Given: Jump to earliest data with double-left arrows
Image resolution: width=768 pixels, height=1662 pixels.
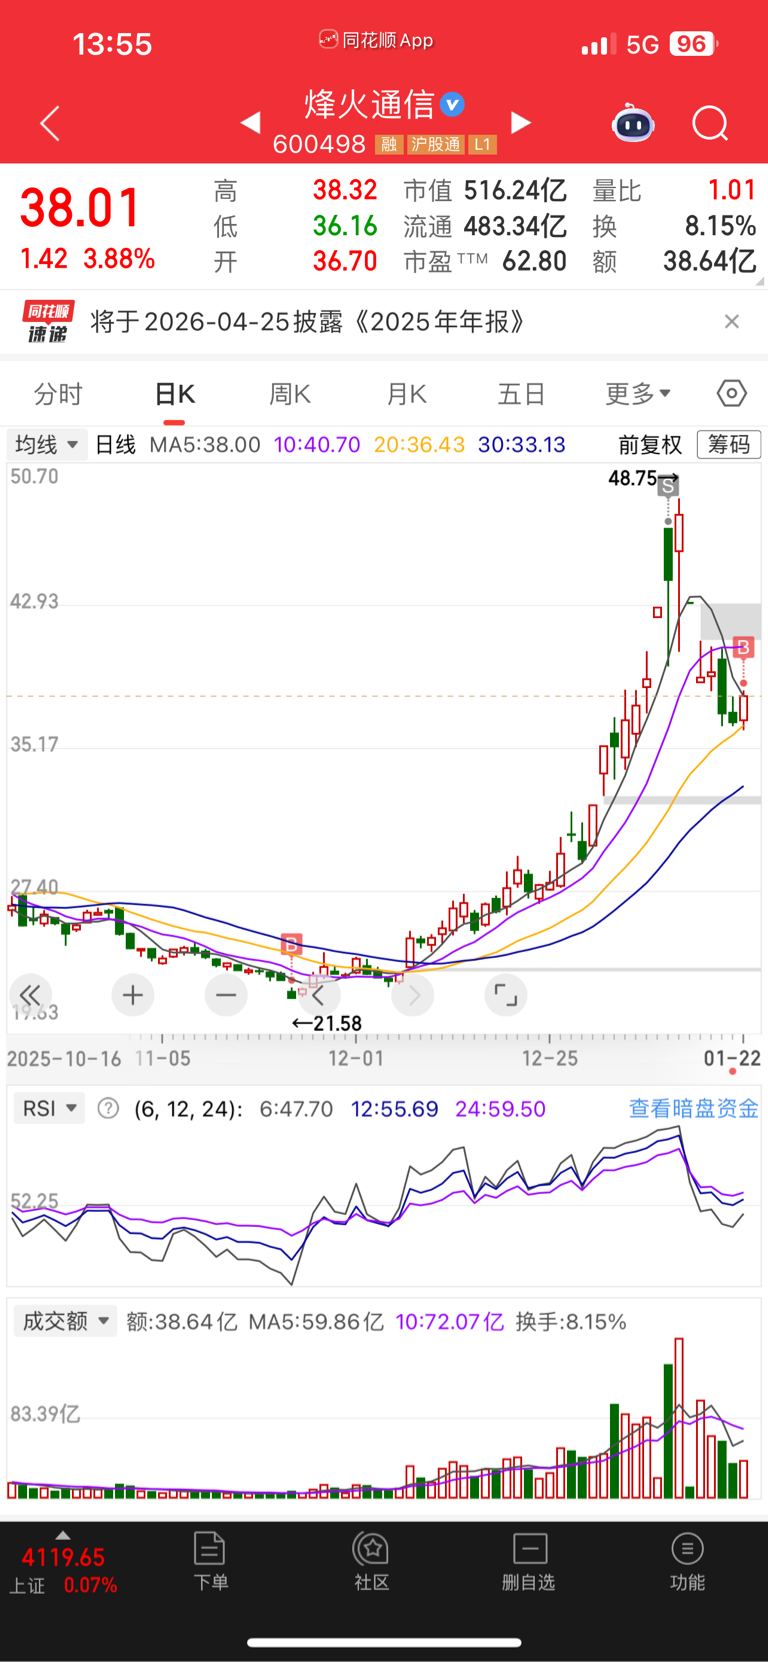Looking at the screenshot, I should pyautogui.click(x=31, y=995).
